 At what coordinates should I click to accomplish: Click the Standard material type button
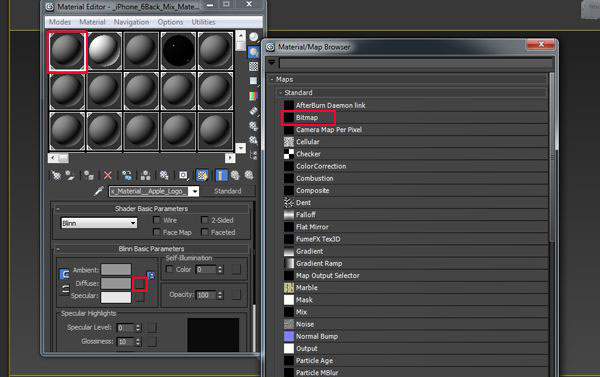click(x=228, y=191)
